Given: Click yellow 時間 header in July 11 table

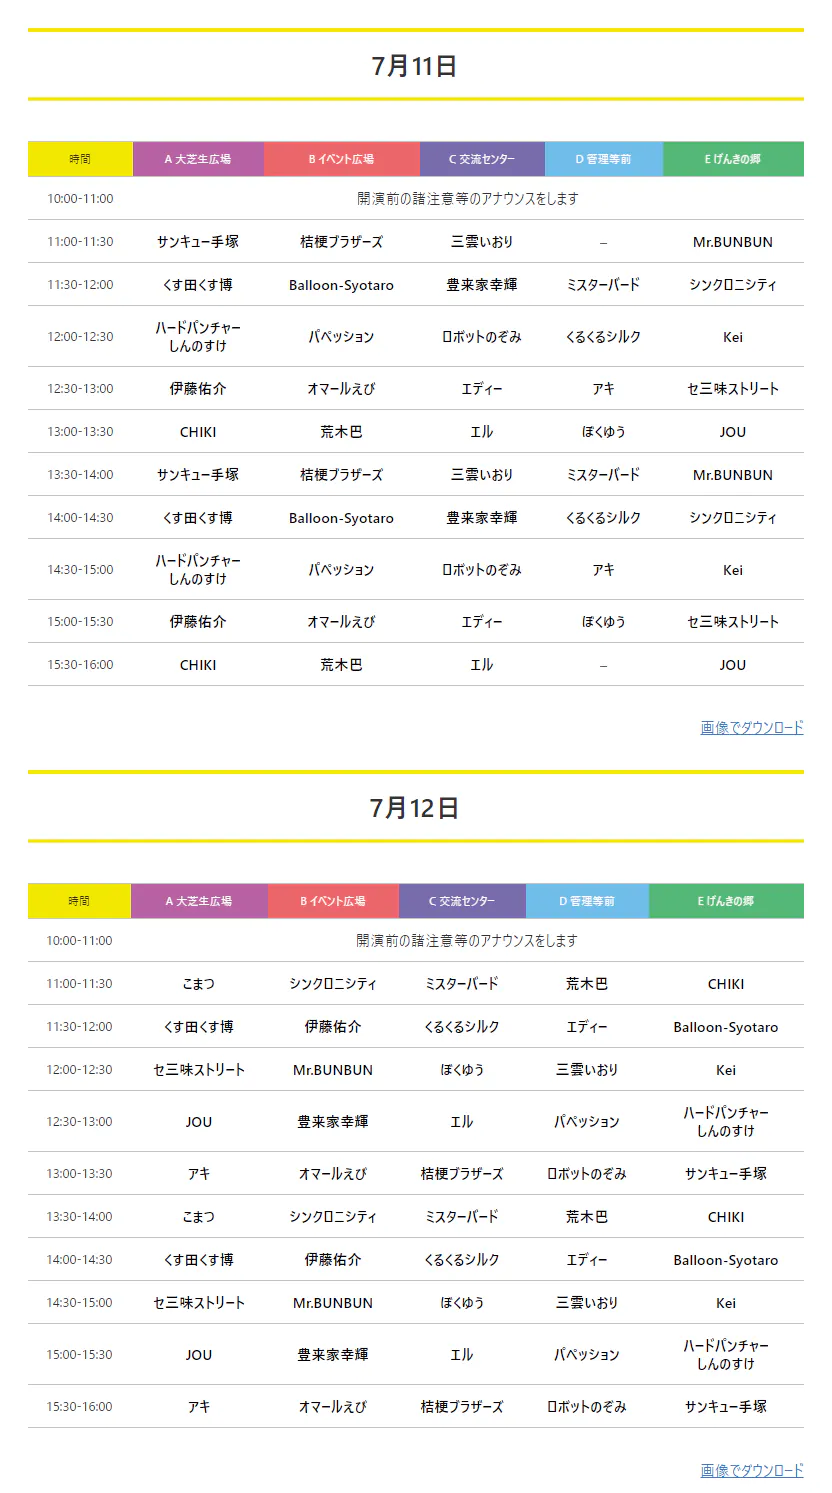Looking at the screenshot, I should [x=80, y=159].
